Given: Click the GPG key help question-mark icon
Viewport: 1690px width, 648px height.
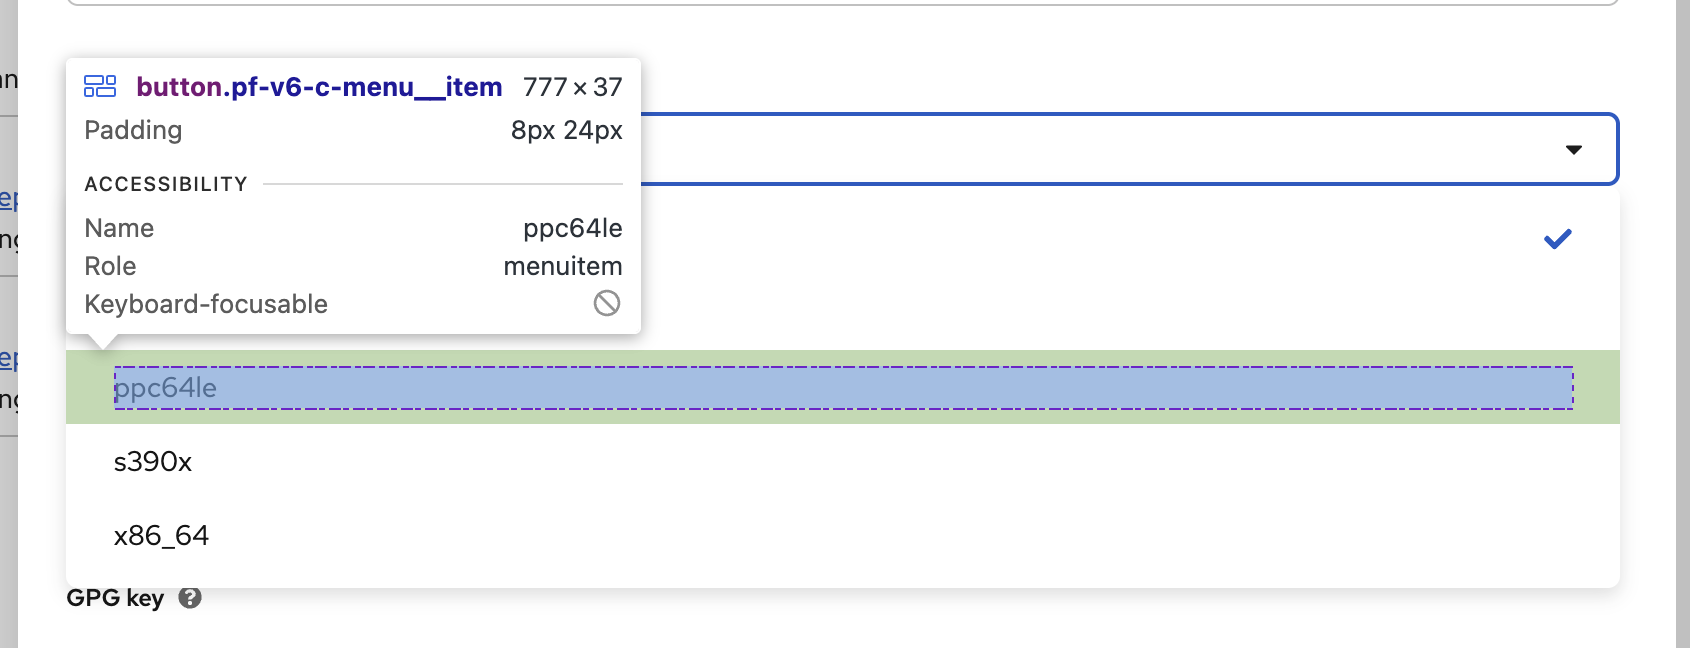Looking at the screenshot, I should click(190, 598).
